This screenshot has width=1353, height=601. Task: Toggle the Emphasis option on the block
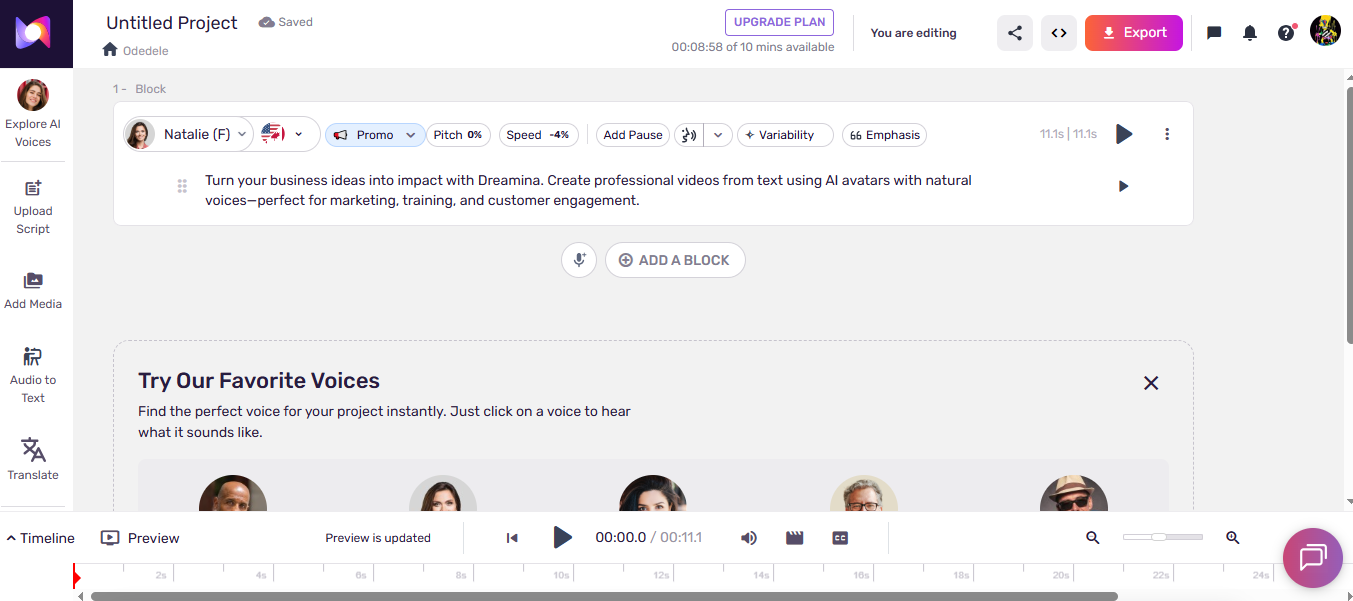[884, 134]
